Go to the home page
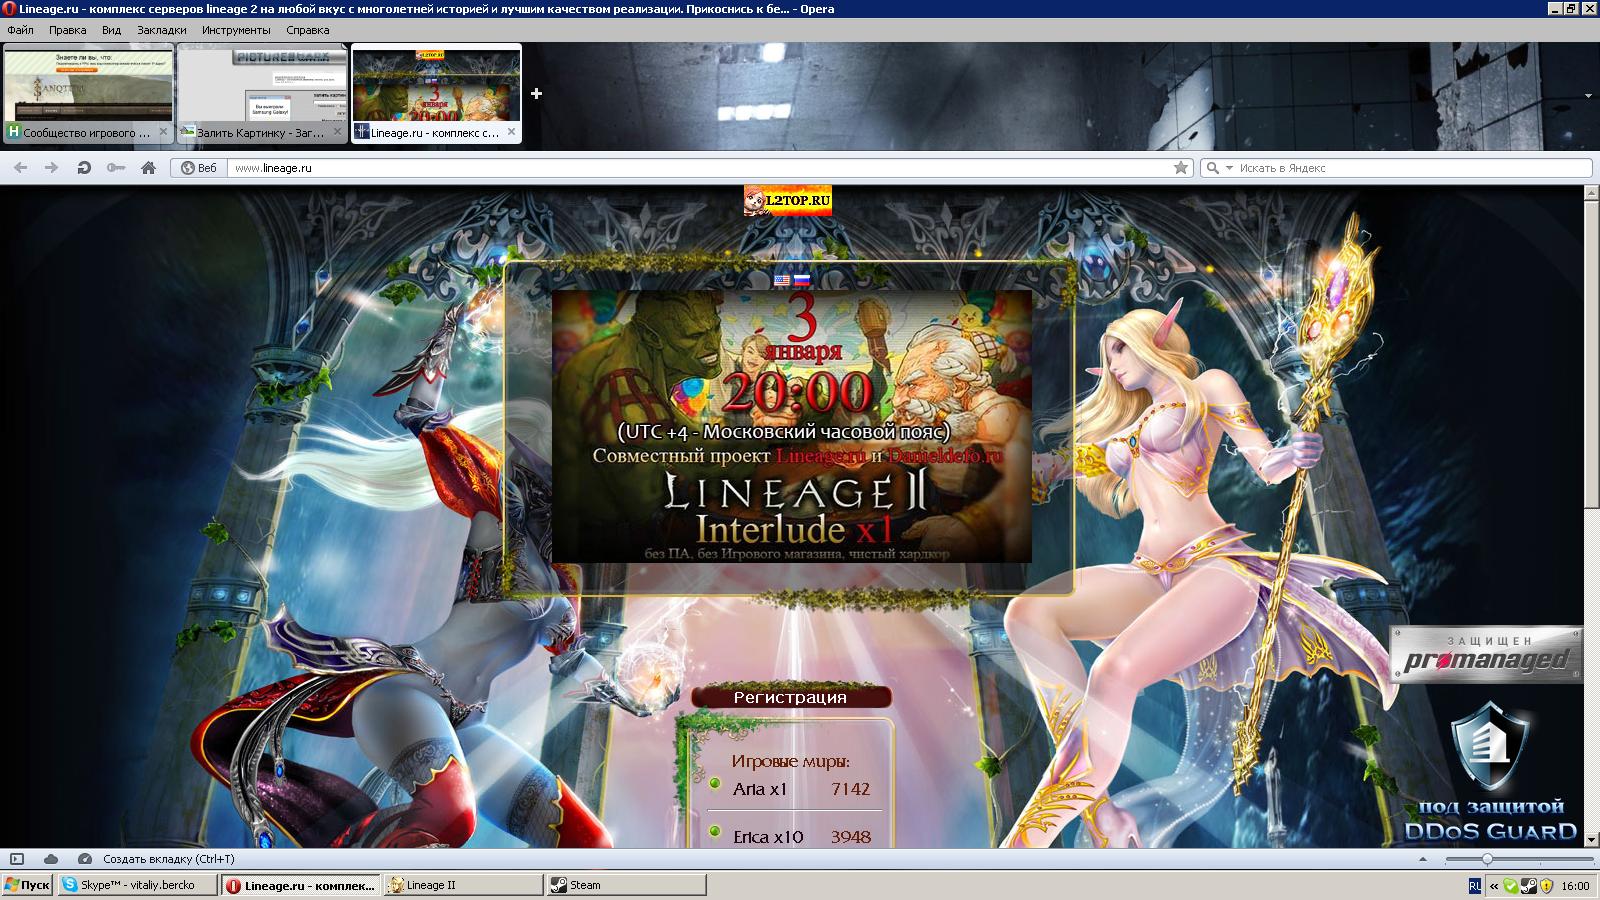The width and height of the screenshot is (1600, 900). coord(148,168)
